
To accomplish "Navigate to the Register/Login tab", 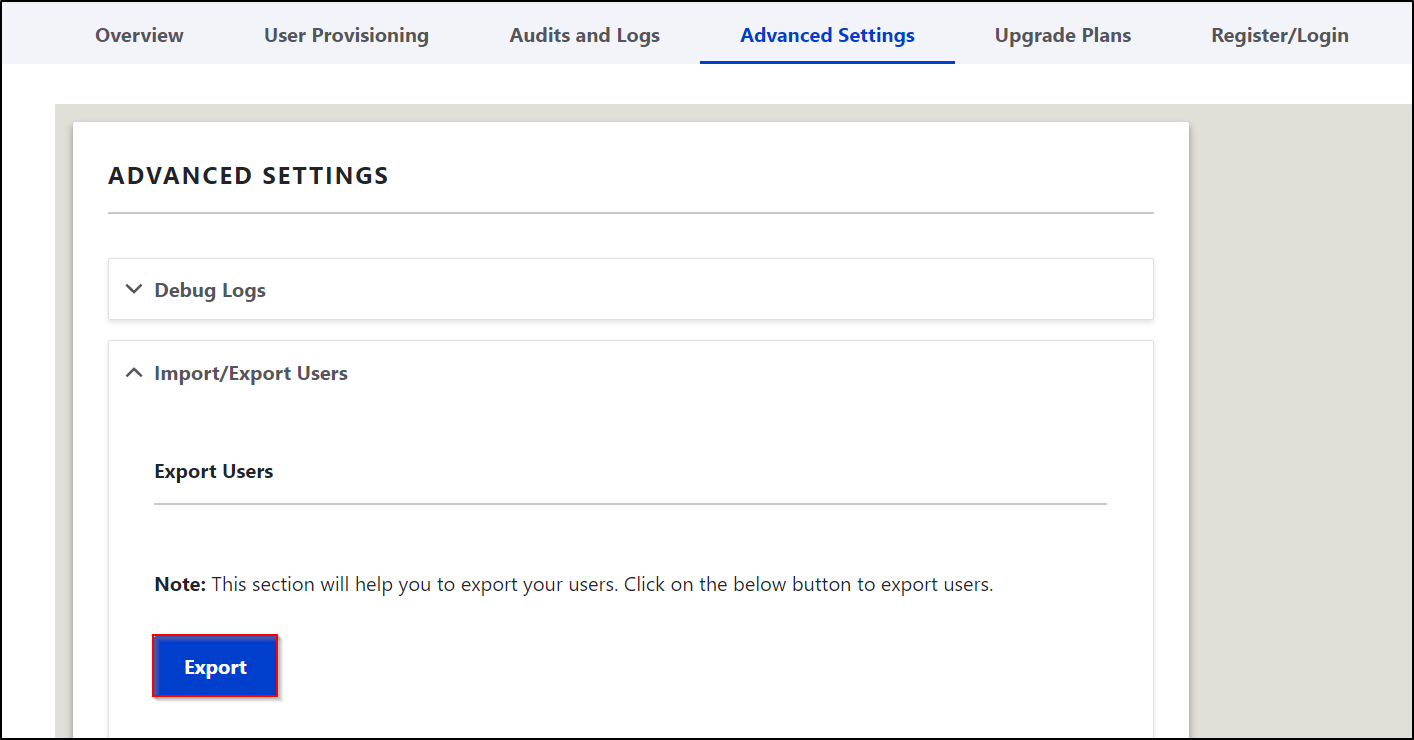I will (1280, 36).
